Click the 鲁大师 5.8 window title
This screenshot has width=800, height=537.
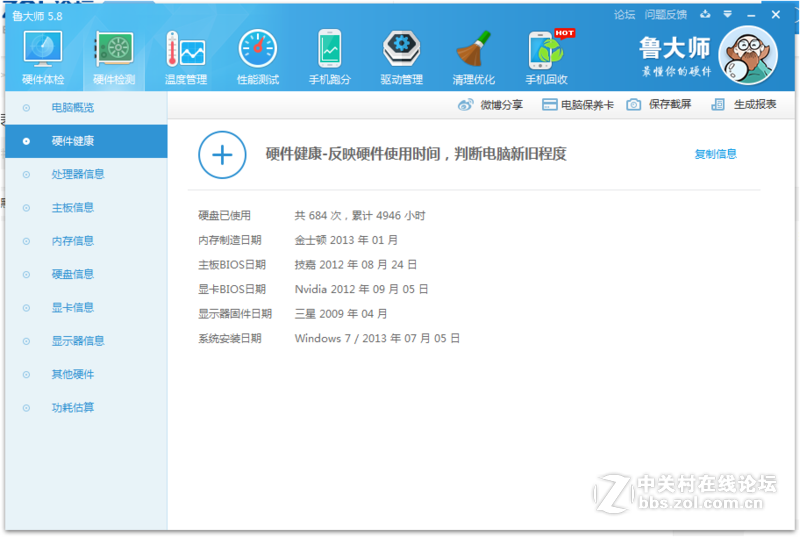[x=37, y=16]
